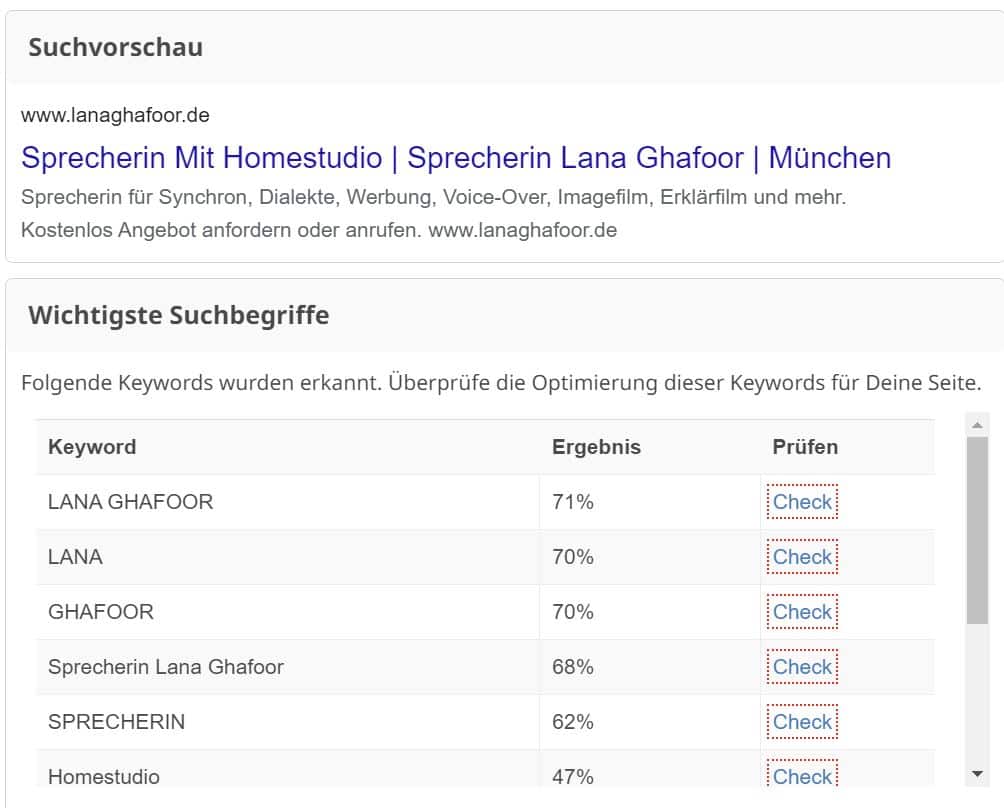The height and width of the screenshot is (808, 1004).
Task: Click Check link for LANA GHAFOOR keyword
Action: pyautogui.click(x=802, y=502)
